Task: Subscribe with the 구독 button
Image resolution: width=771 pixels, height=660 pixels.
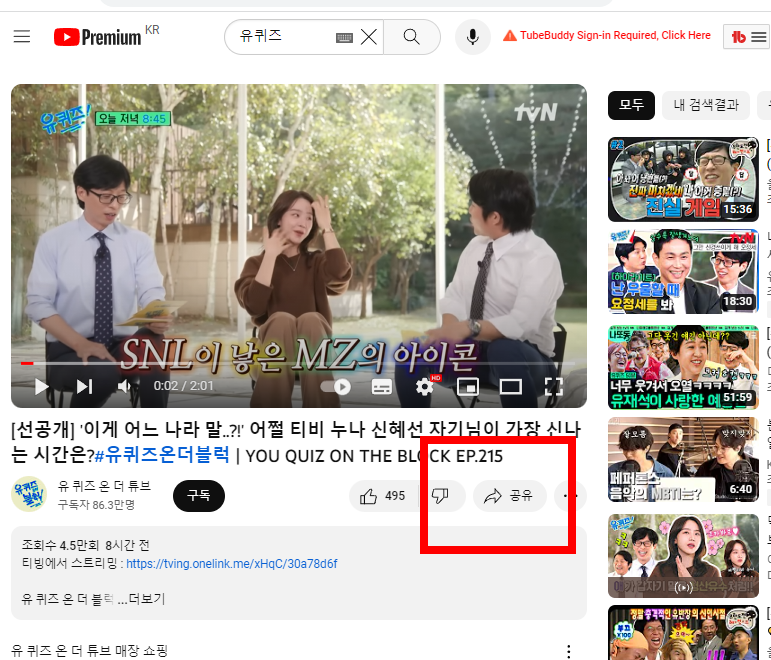Action: [x=199, y=496]
